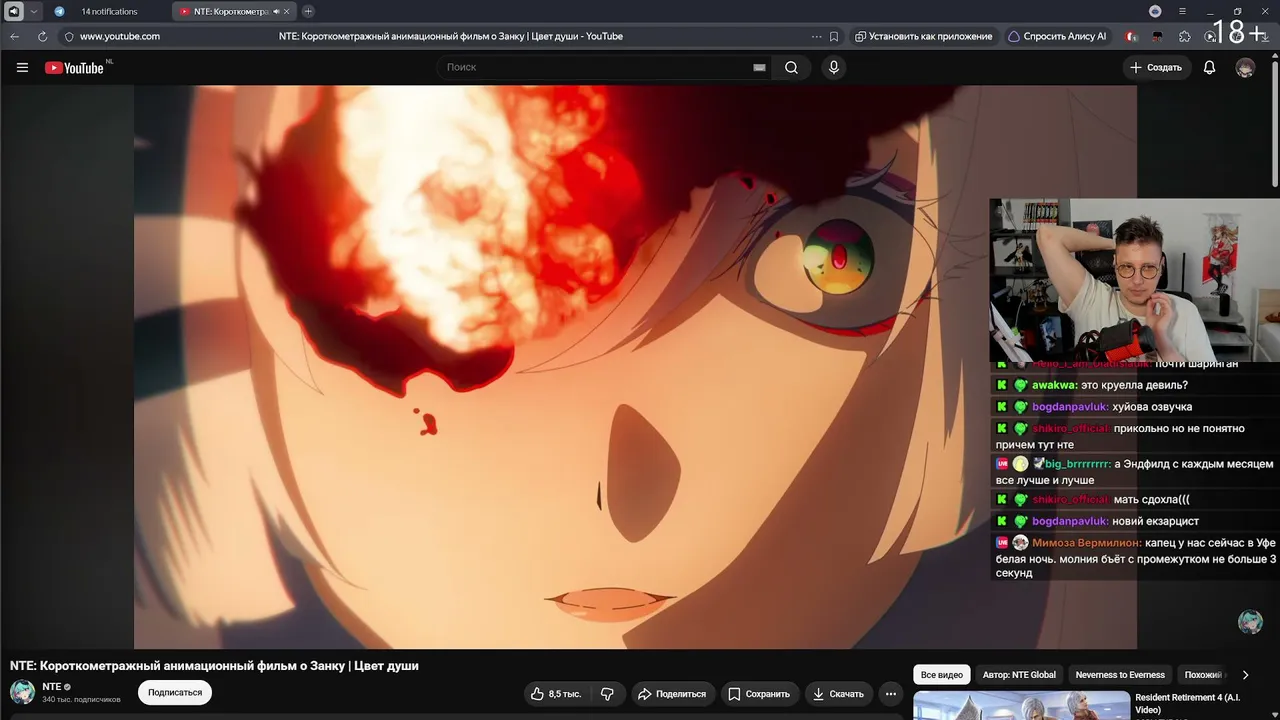Click the browser profile icon in title bar
The height and width of the screenshot is (720, 1280).
point(1155,11)
